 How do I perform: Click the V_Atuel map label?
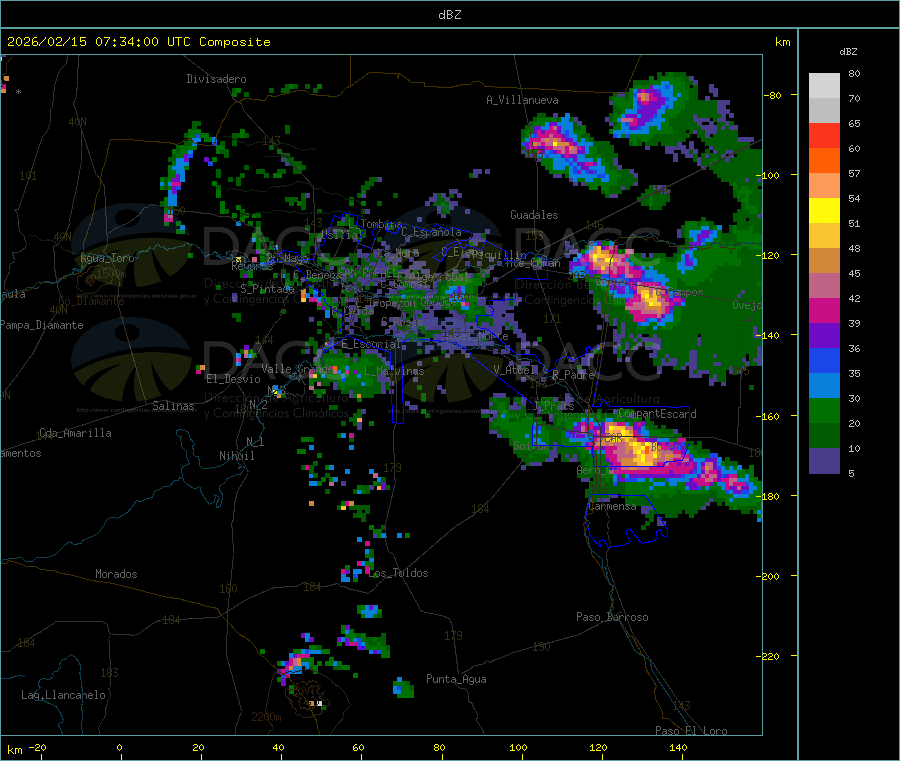click(514, 370)
